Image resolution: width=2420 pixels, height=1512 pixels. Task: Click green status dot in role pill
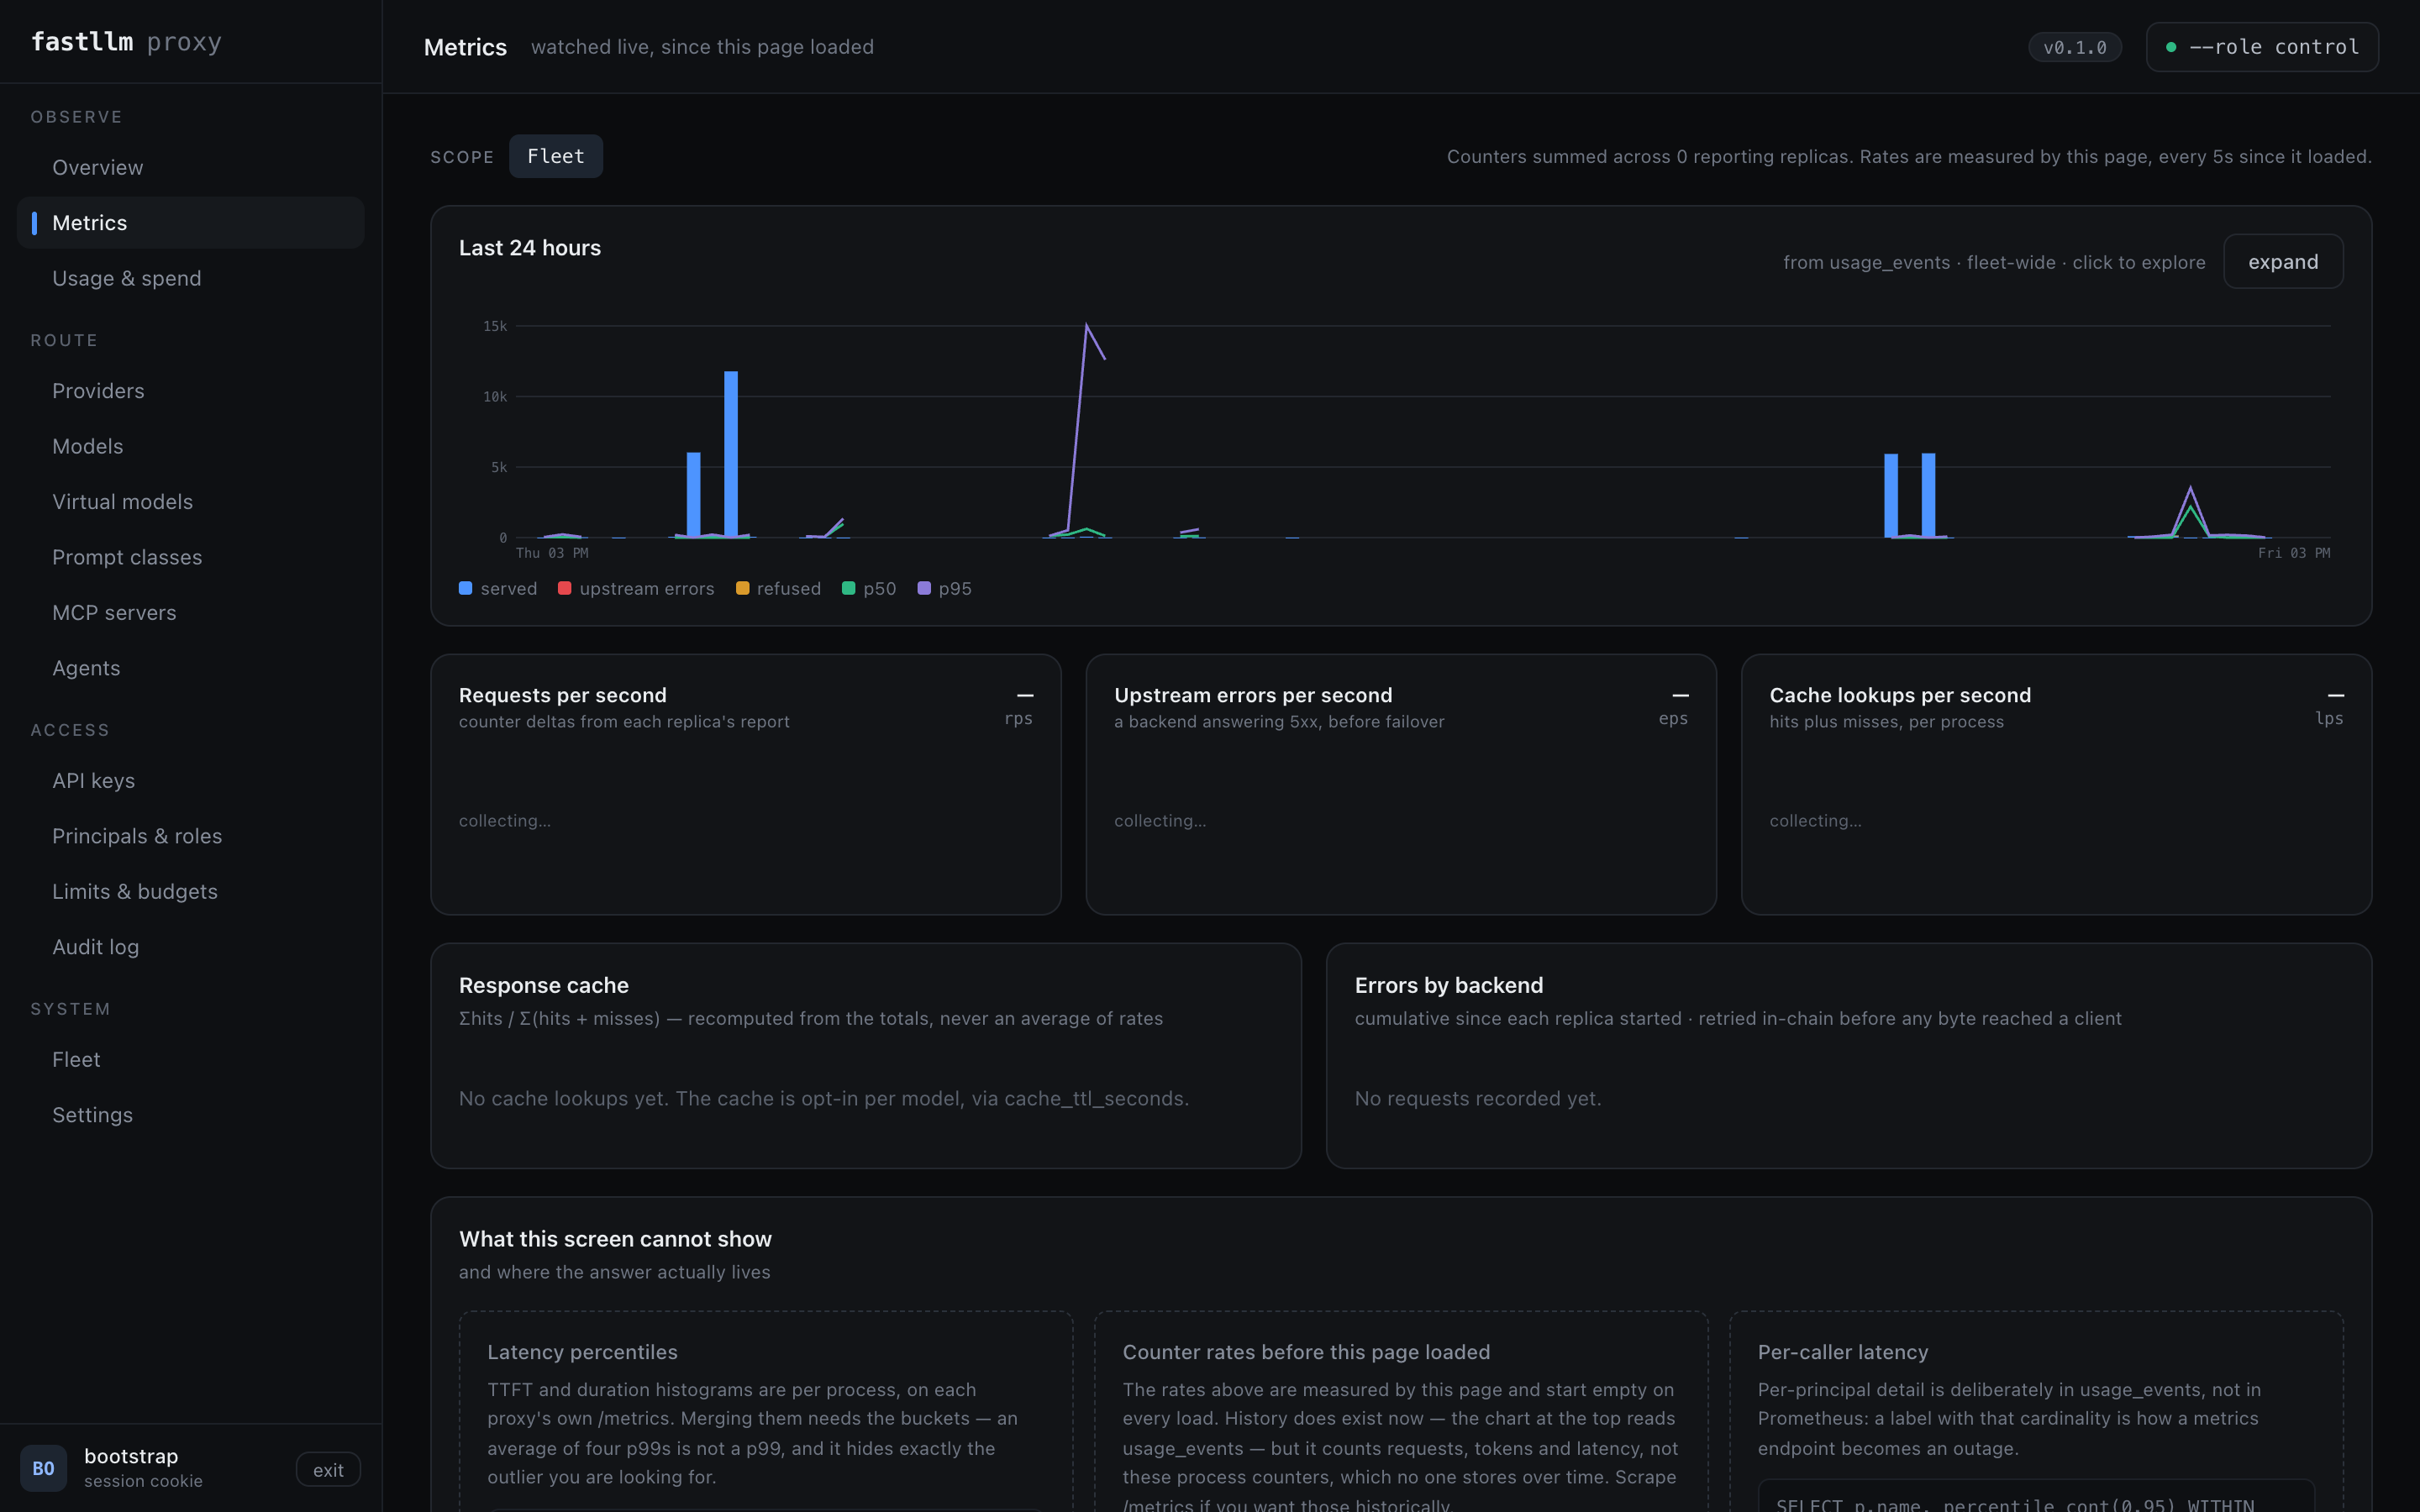pos(2171,47)
